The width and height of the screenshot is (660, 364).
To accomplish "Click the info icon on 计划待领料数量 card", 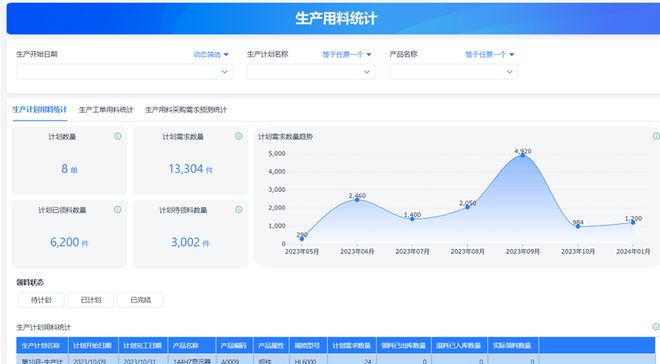I will (x=239, y=209).
